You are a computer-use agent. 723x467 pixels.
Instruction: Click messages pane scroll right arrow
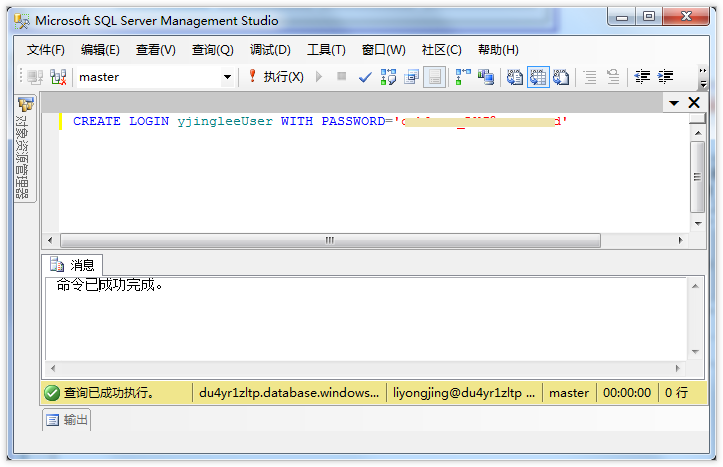677,368
